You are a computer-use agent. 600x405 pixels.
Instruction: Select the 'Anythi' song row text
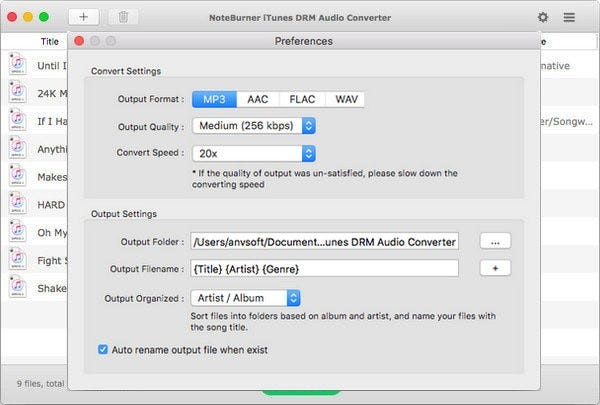pyautogui.click(x=52, y=149)
